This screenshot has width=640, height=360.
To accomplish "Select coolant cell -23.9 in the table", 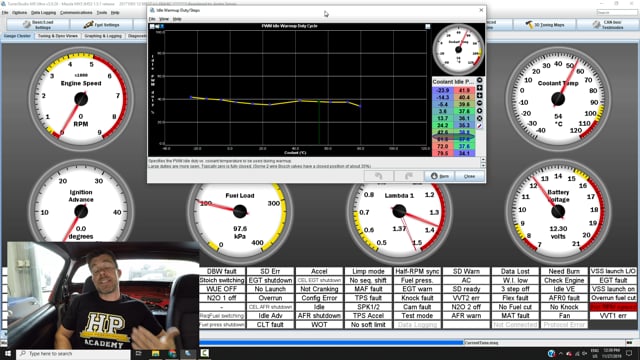I will (443, 90).
